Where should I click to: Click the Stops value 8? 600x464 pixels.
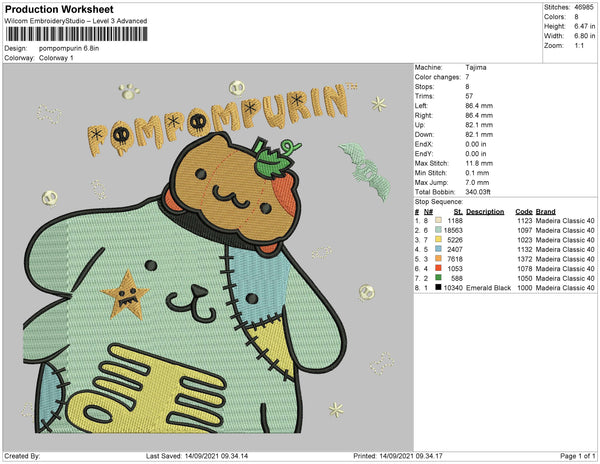point(467,86)
